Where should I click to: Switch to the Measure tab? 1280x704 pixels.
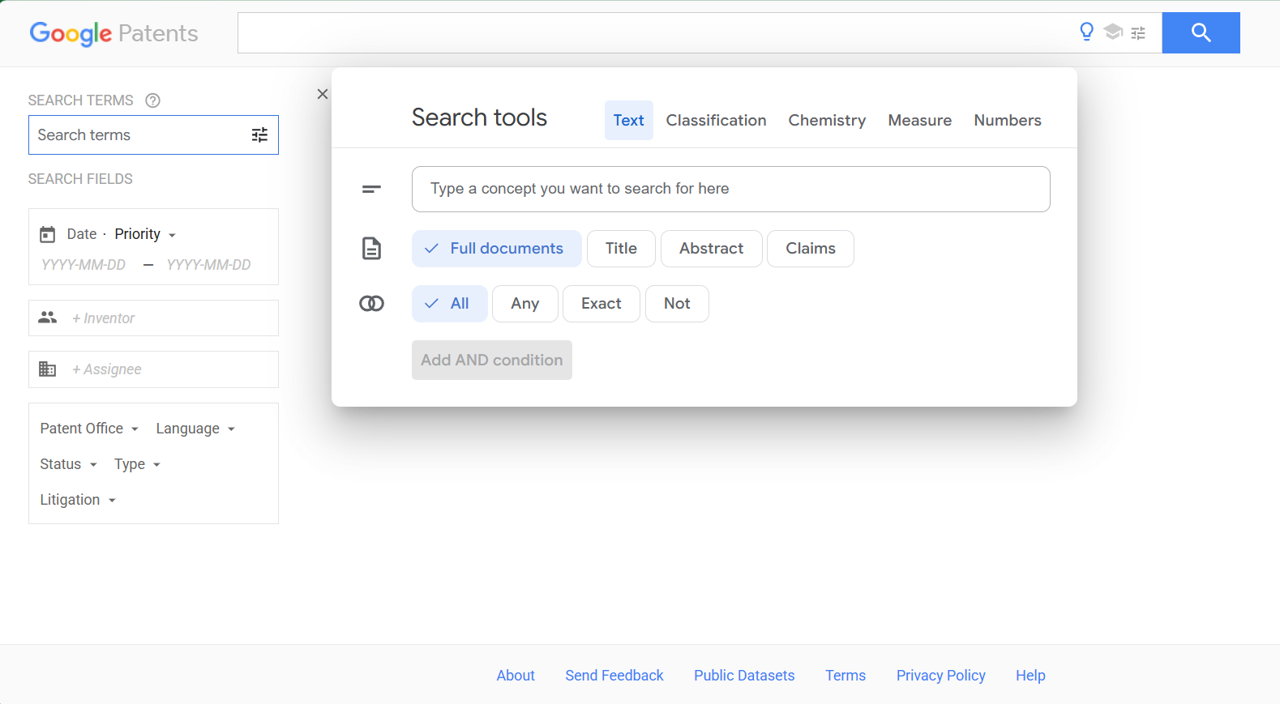click(x=920, y=120)
